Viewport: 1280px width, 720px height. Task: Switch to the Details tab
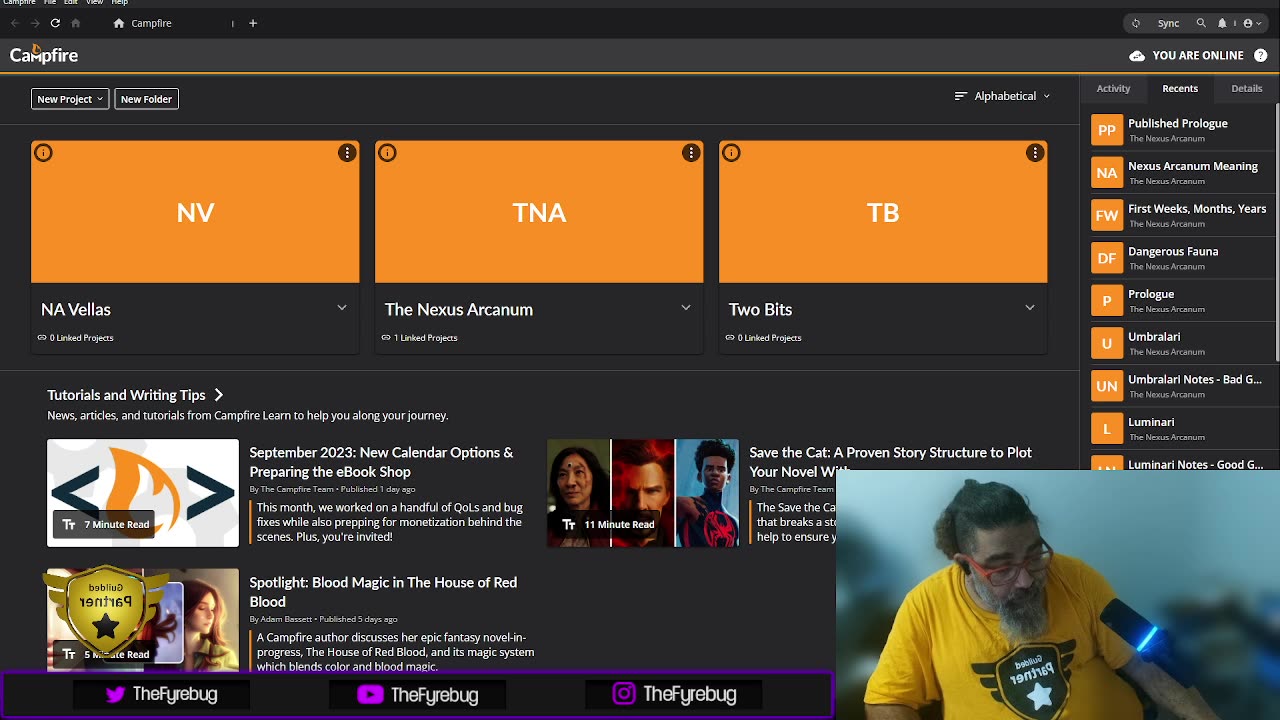[x=1247, y=88]
